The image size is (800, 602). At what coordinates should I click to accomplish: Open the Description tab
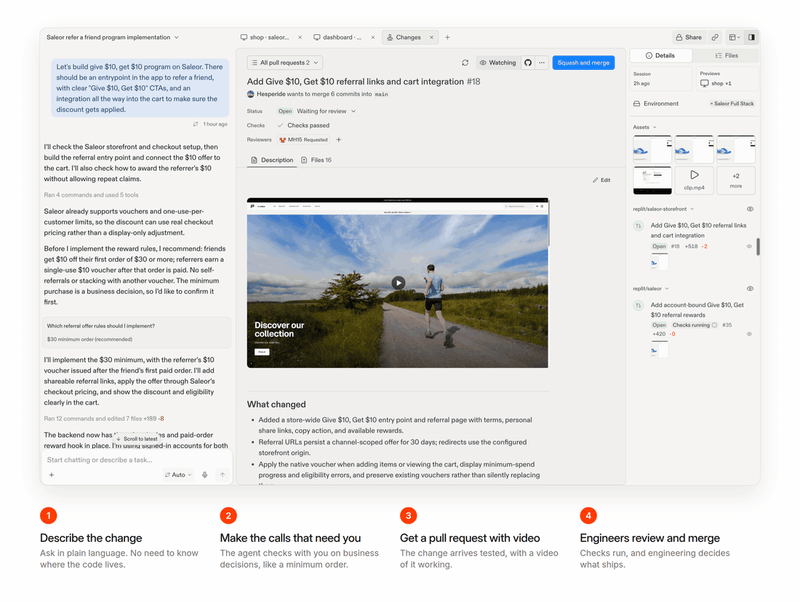(x=272, y=160)
